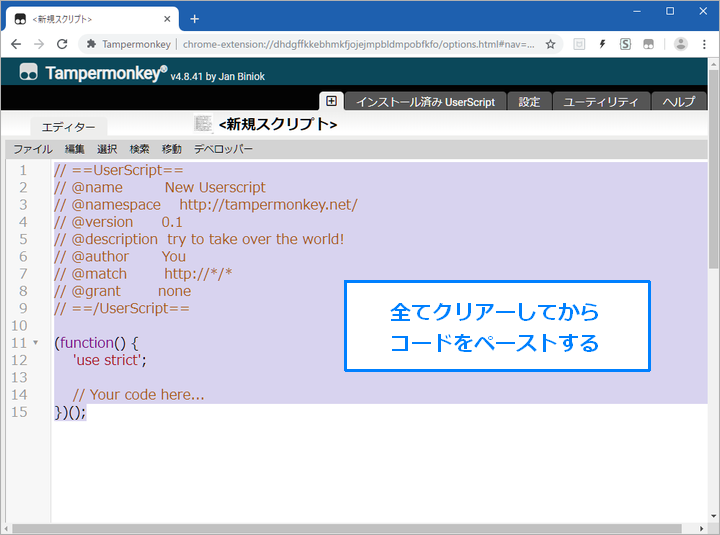Open the デベロッパー menu
This screenshot has width=720, height=535.
point(223,149)
